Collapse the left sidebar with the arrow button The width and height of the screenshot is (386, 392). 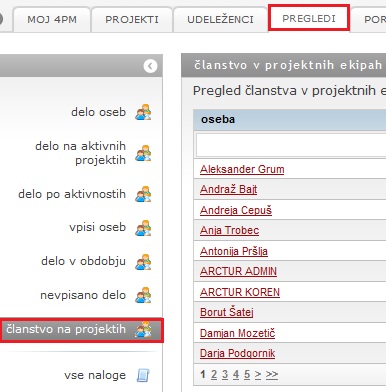[150, 66]
